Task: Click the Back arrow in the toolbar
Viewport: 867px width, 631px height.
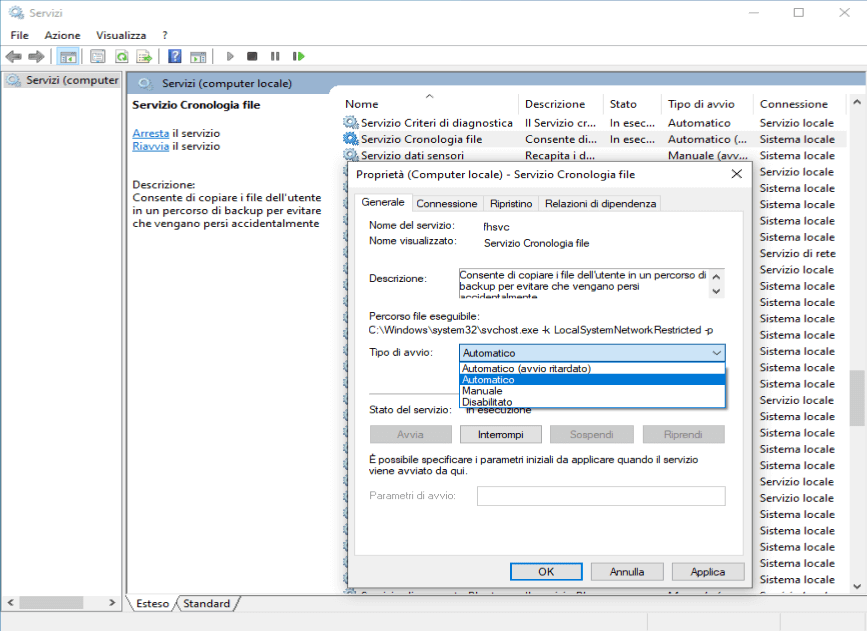Action: [13, 57]
